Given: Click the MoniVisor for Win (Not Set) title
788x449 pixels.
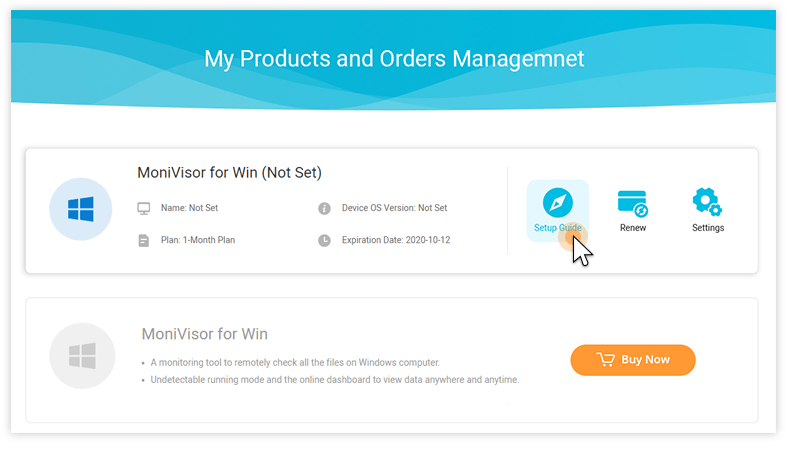Looking at the screenshot, I should coord(229,172).
